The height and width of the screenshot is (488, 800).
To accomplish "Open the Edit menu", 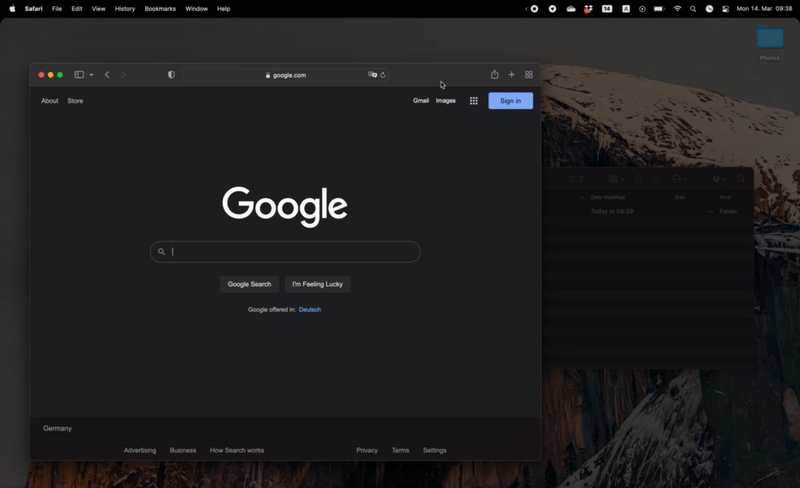I will point(77,9).
